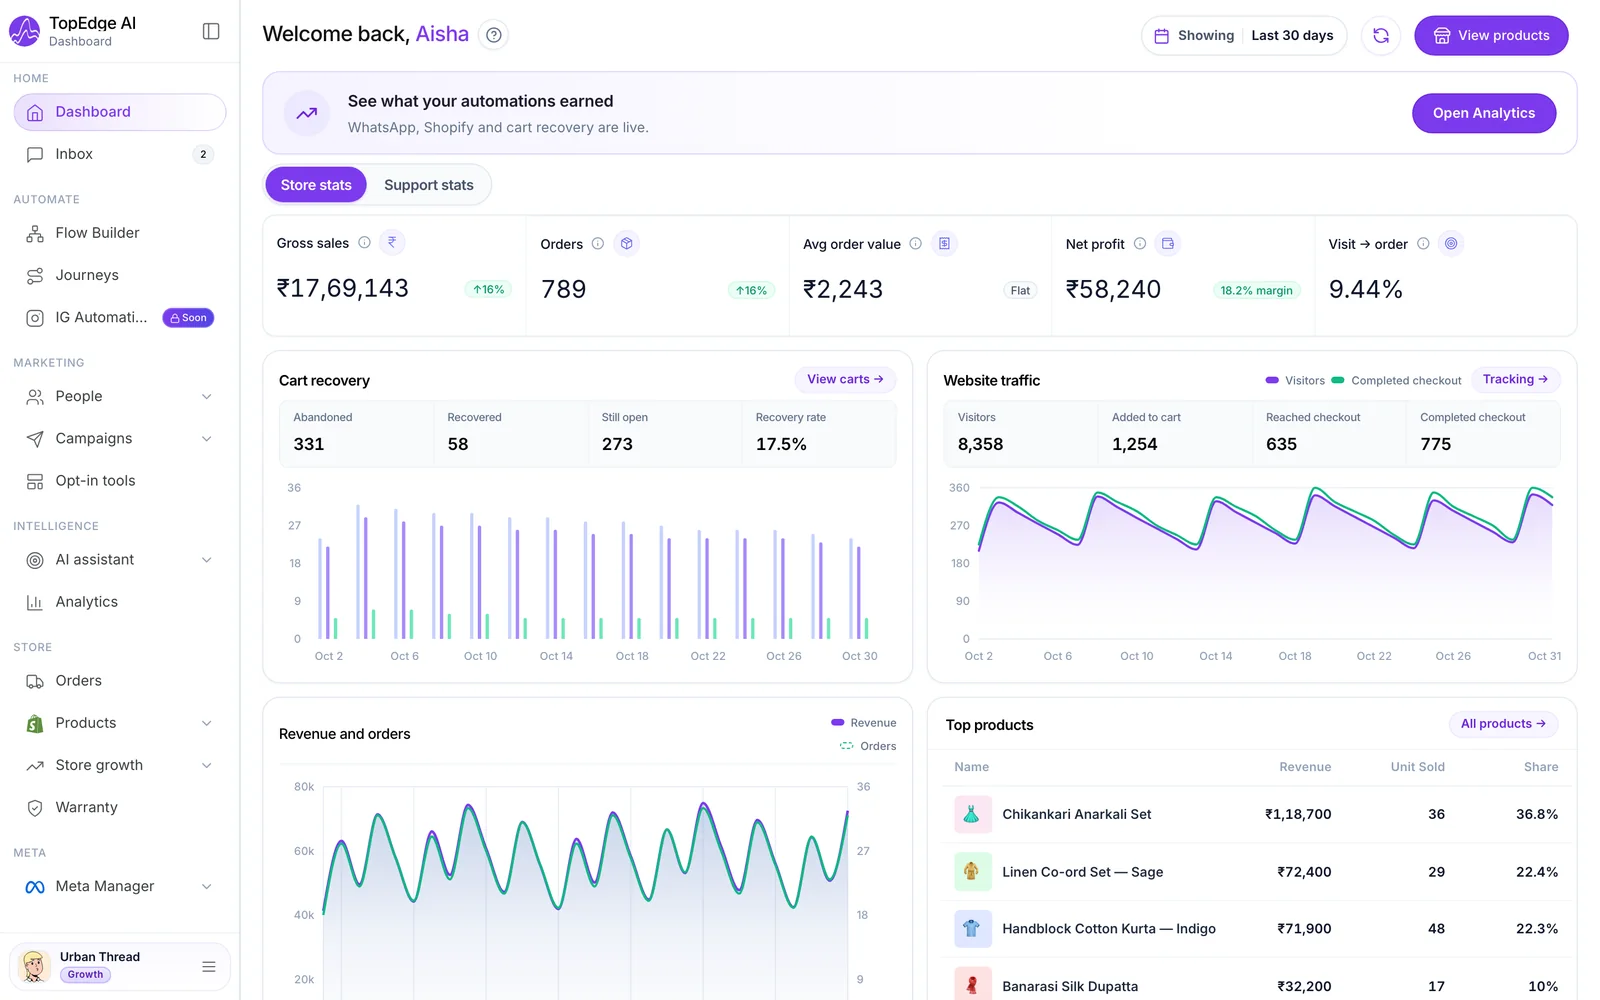Open help question mark icon next to Aisha
Screen dimensions: 1600x1000
pos(493,35)
